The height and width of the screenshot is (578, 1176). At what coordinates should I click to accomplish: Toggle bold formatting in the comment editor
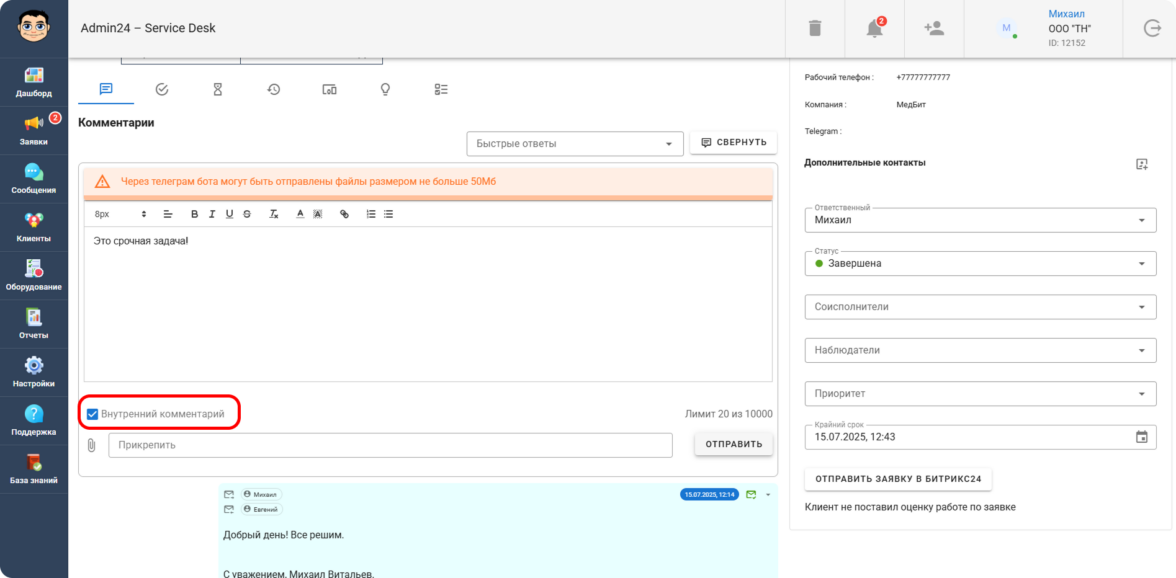tap(194, 214)
